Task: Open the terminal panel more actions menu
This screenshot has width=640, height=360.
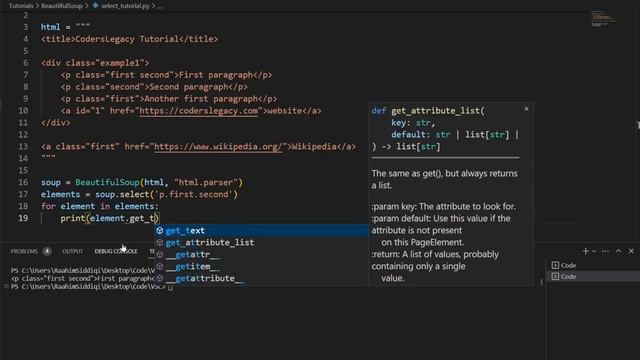Action: pyautogui.click(x=605, y=251)
